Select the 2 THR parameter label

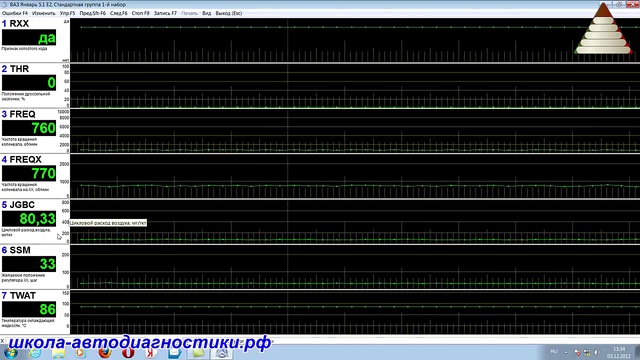pos(16,69)
